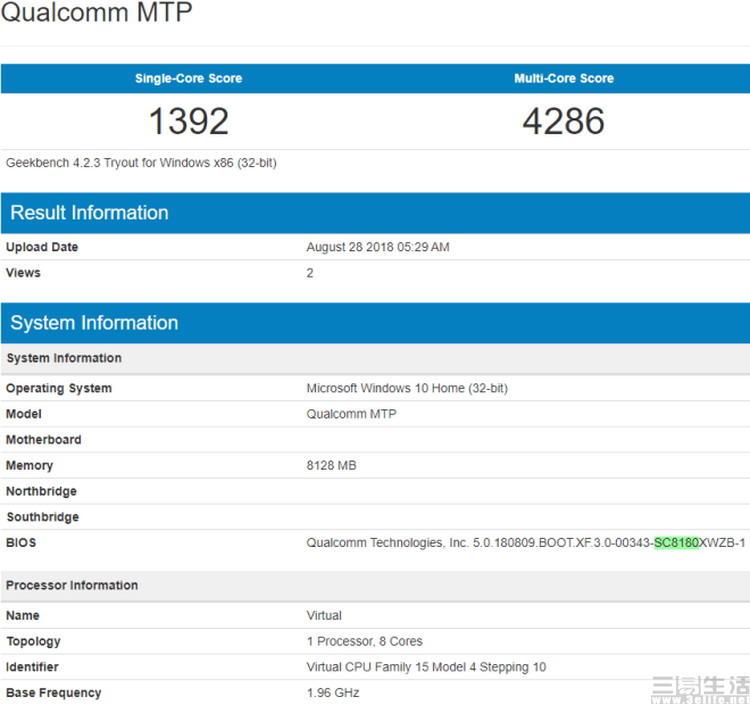Click the single-core score value 1392
Viewport: 750px width, 705px height.
pyautogui.click(x=188, y=121)
